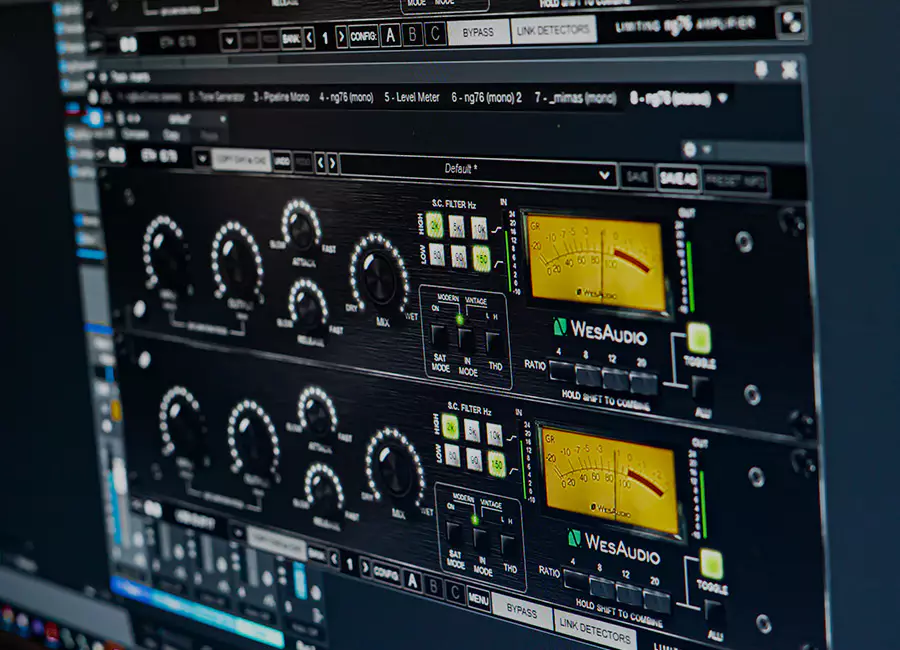The image size is (900, 650).
Task: Switch to 3 - Pipeline Mono tab
Action: coord(281,97)
